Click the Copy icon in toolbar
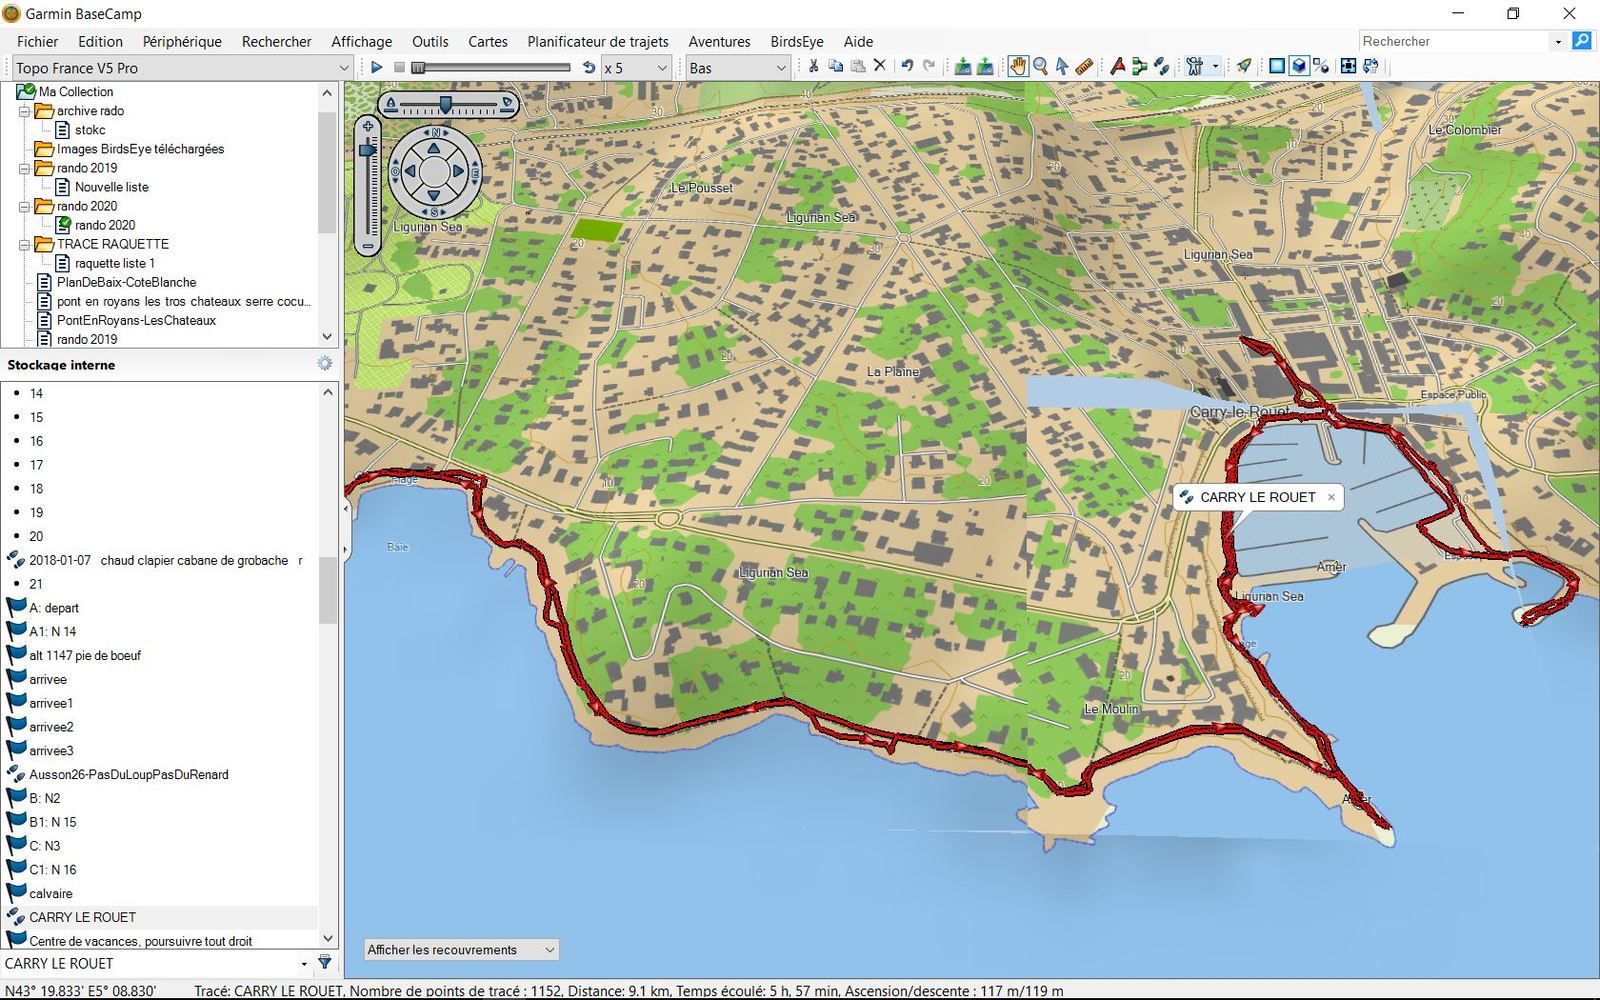 835,66
